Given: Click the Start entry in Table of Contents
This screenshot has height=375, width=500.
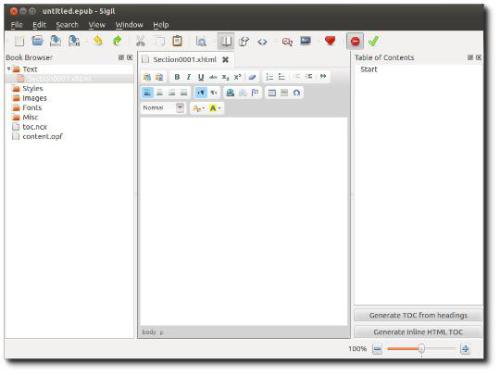Looking at the screenshot, I should [x=369, y=69].
